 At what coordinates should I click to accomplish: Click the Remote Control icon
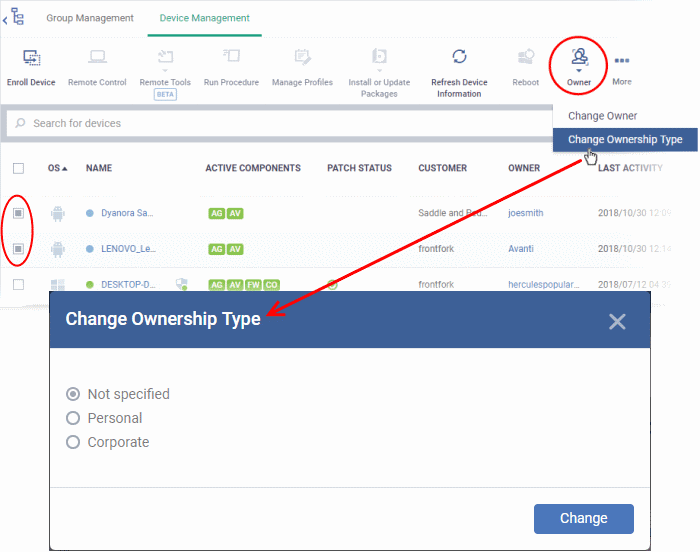pos(97,57)
